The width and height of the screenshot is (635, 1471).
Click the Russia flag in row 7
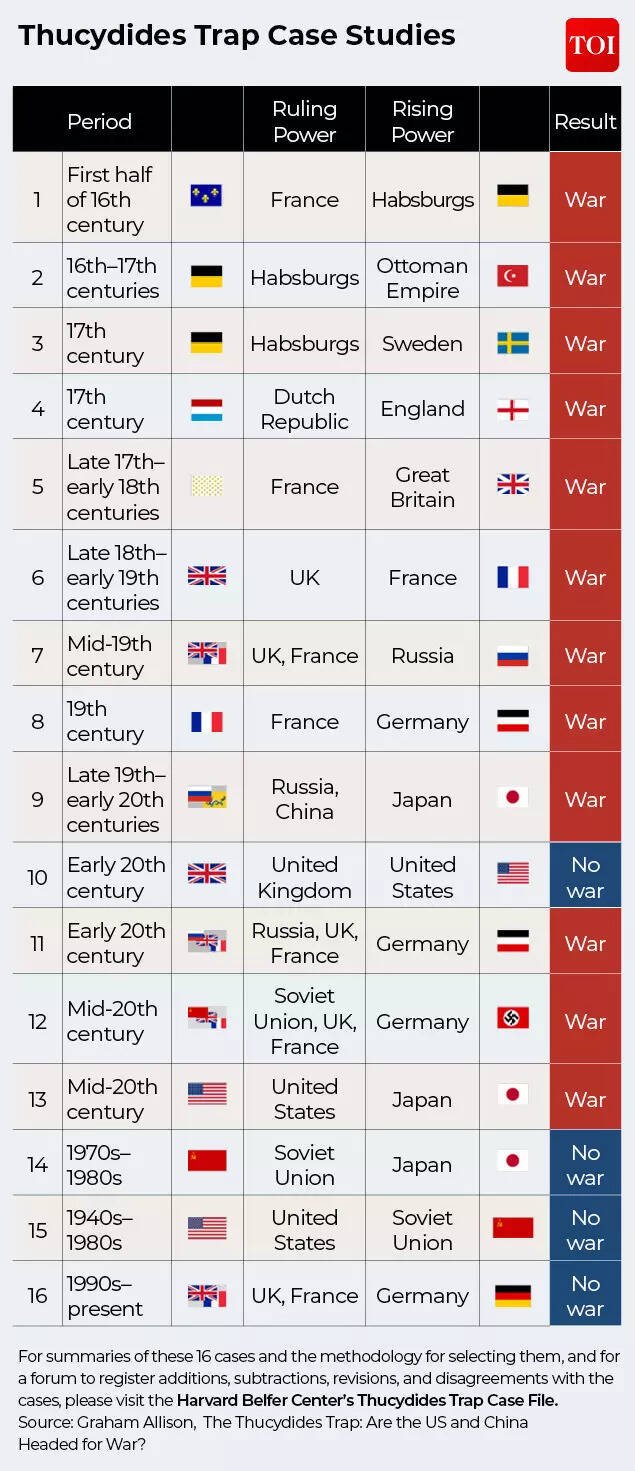[513, 656]
